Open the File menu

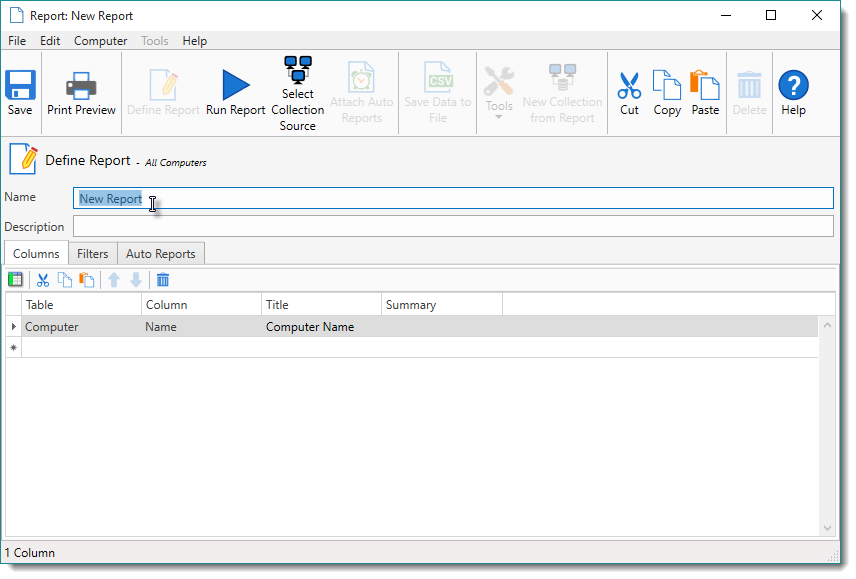click(x=17, y=41)
